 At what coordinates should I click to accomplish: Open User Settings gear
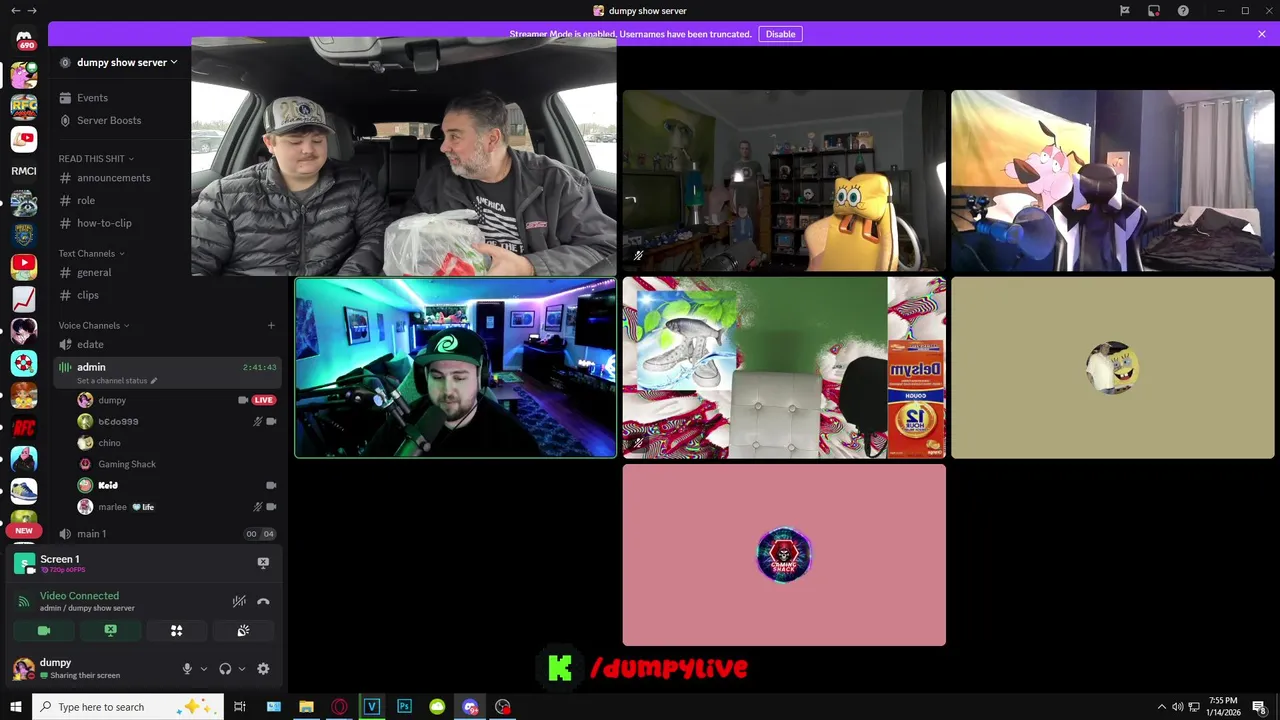tap(263, 669)
